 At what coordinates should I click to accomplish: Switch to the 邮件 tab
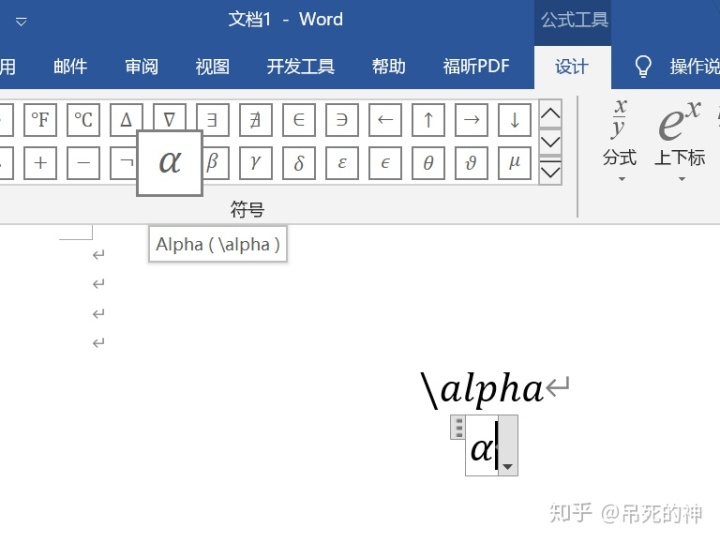70,67
